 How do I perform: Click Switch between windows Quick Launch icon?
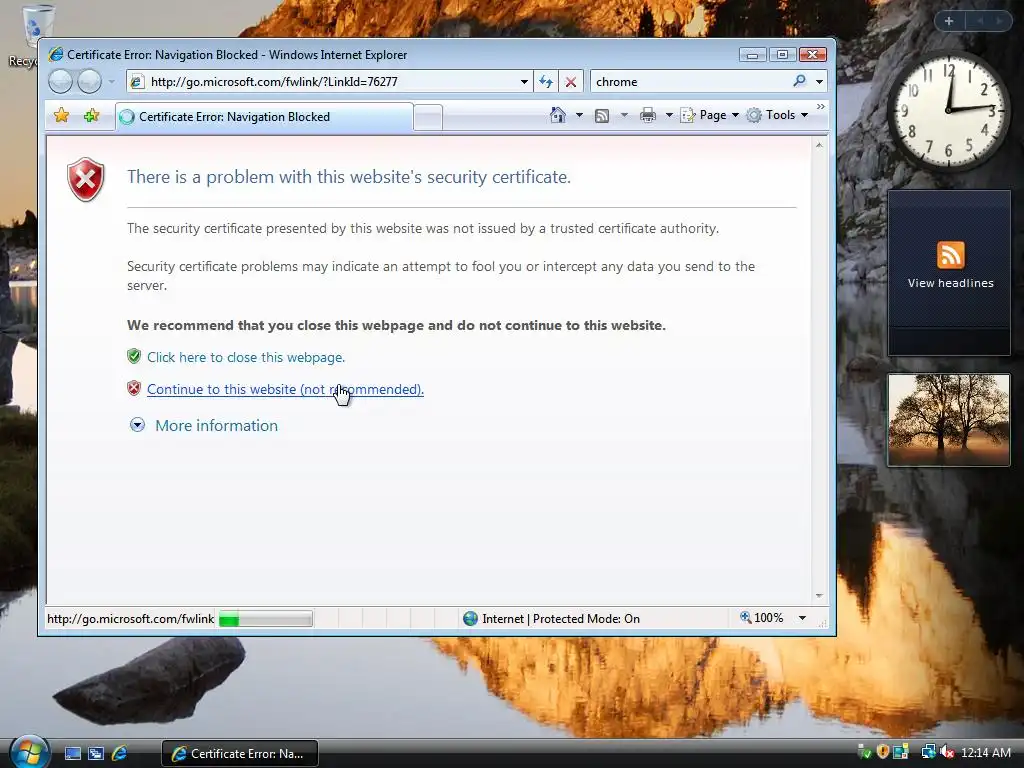[x=96, y=754]
